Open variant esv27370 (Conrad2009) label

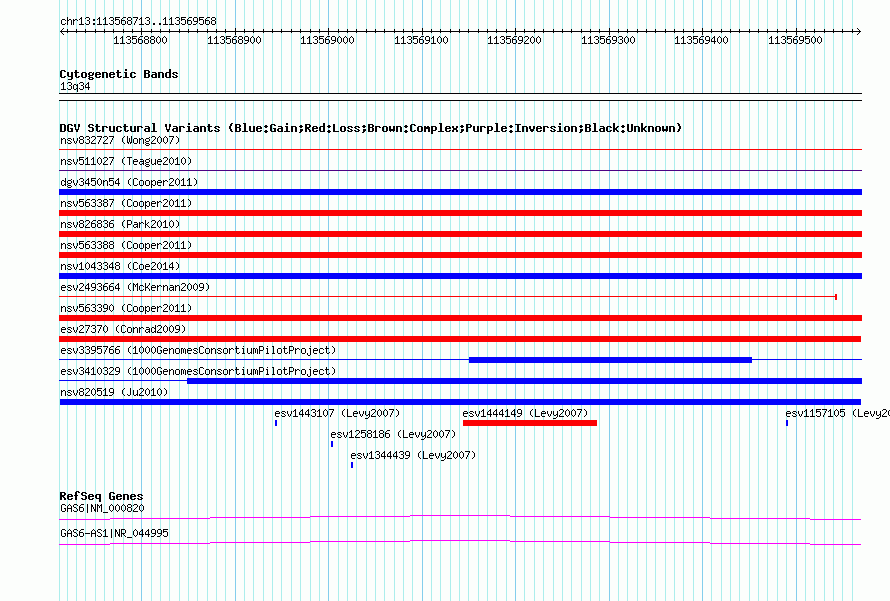pyautogui.click(x=123, y=329)
